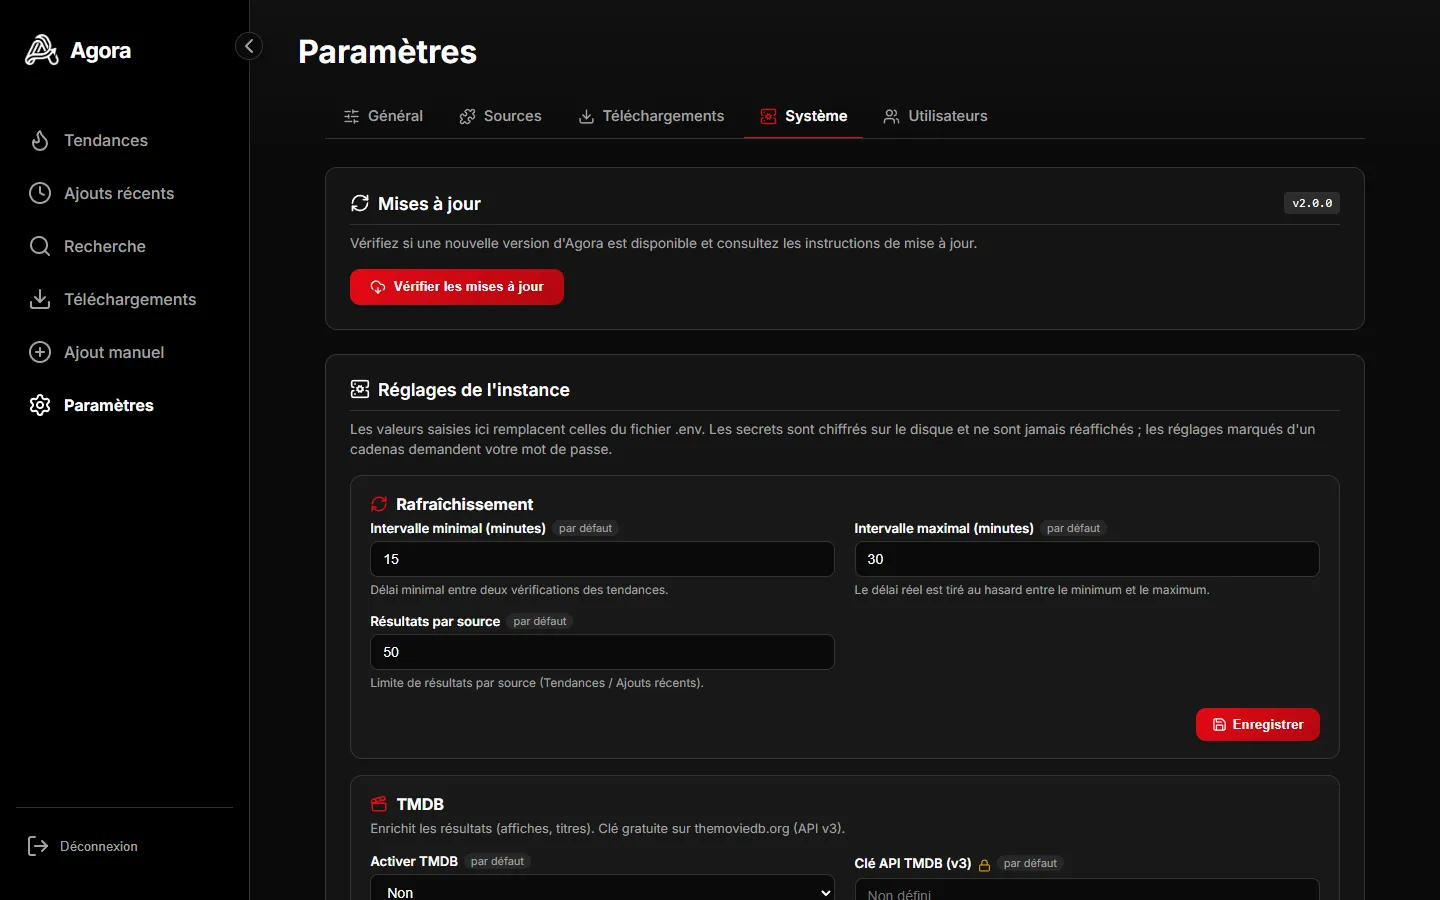This screenshot has height=900, width=1440.
Task: Click the Mises à jour refresh icon
Action: [x=360, y=204]
